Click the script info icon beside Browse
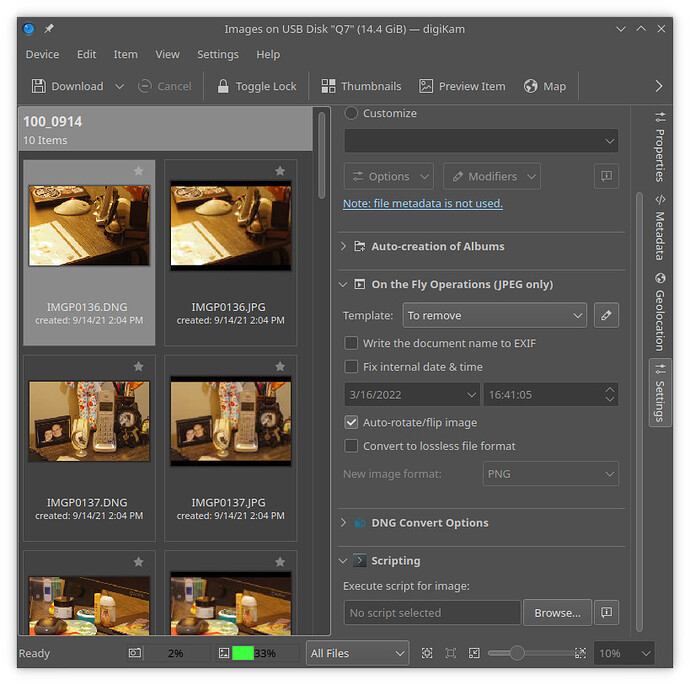690x684 pixels. pos(606,612)
